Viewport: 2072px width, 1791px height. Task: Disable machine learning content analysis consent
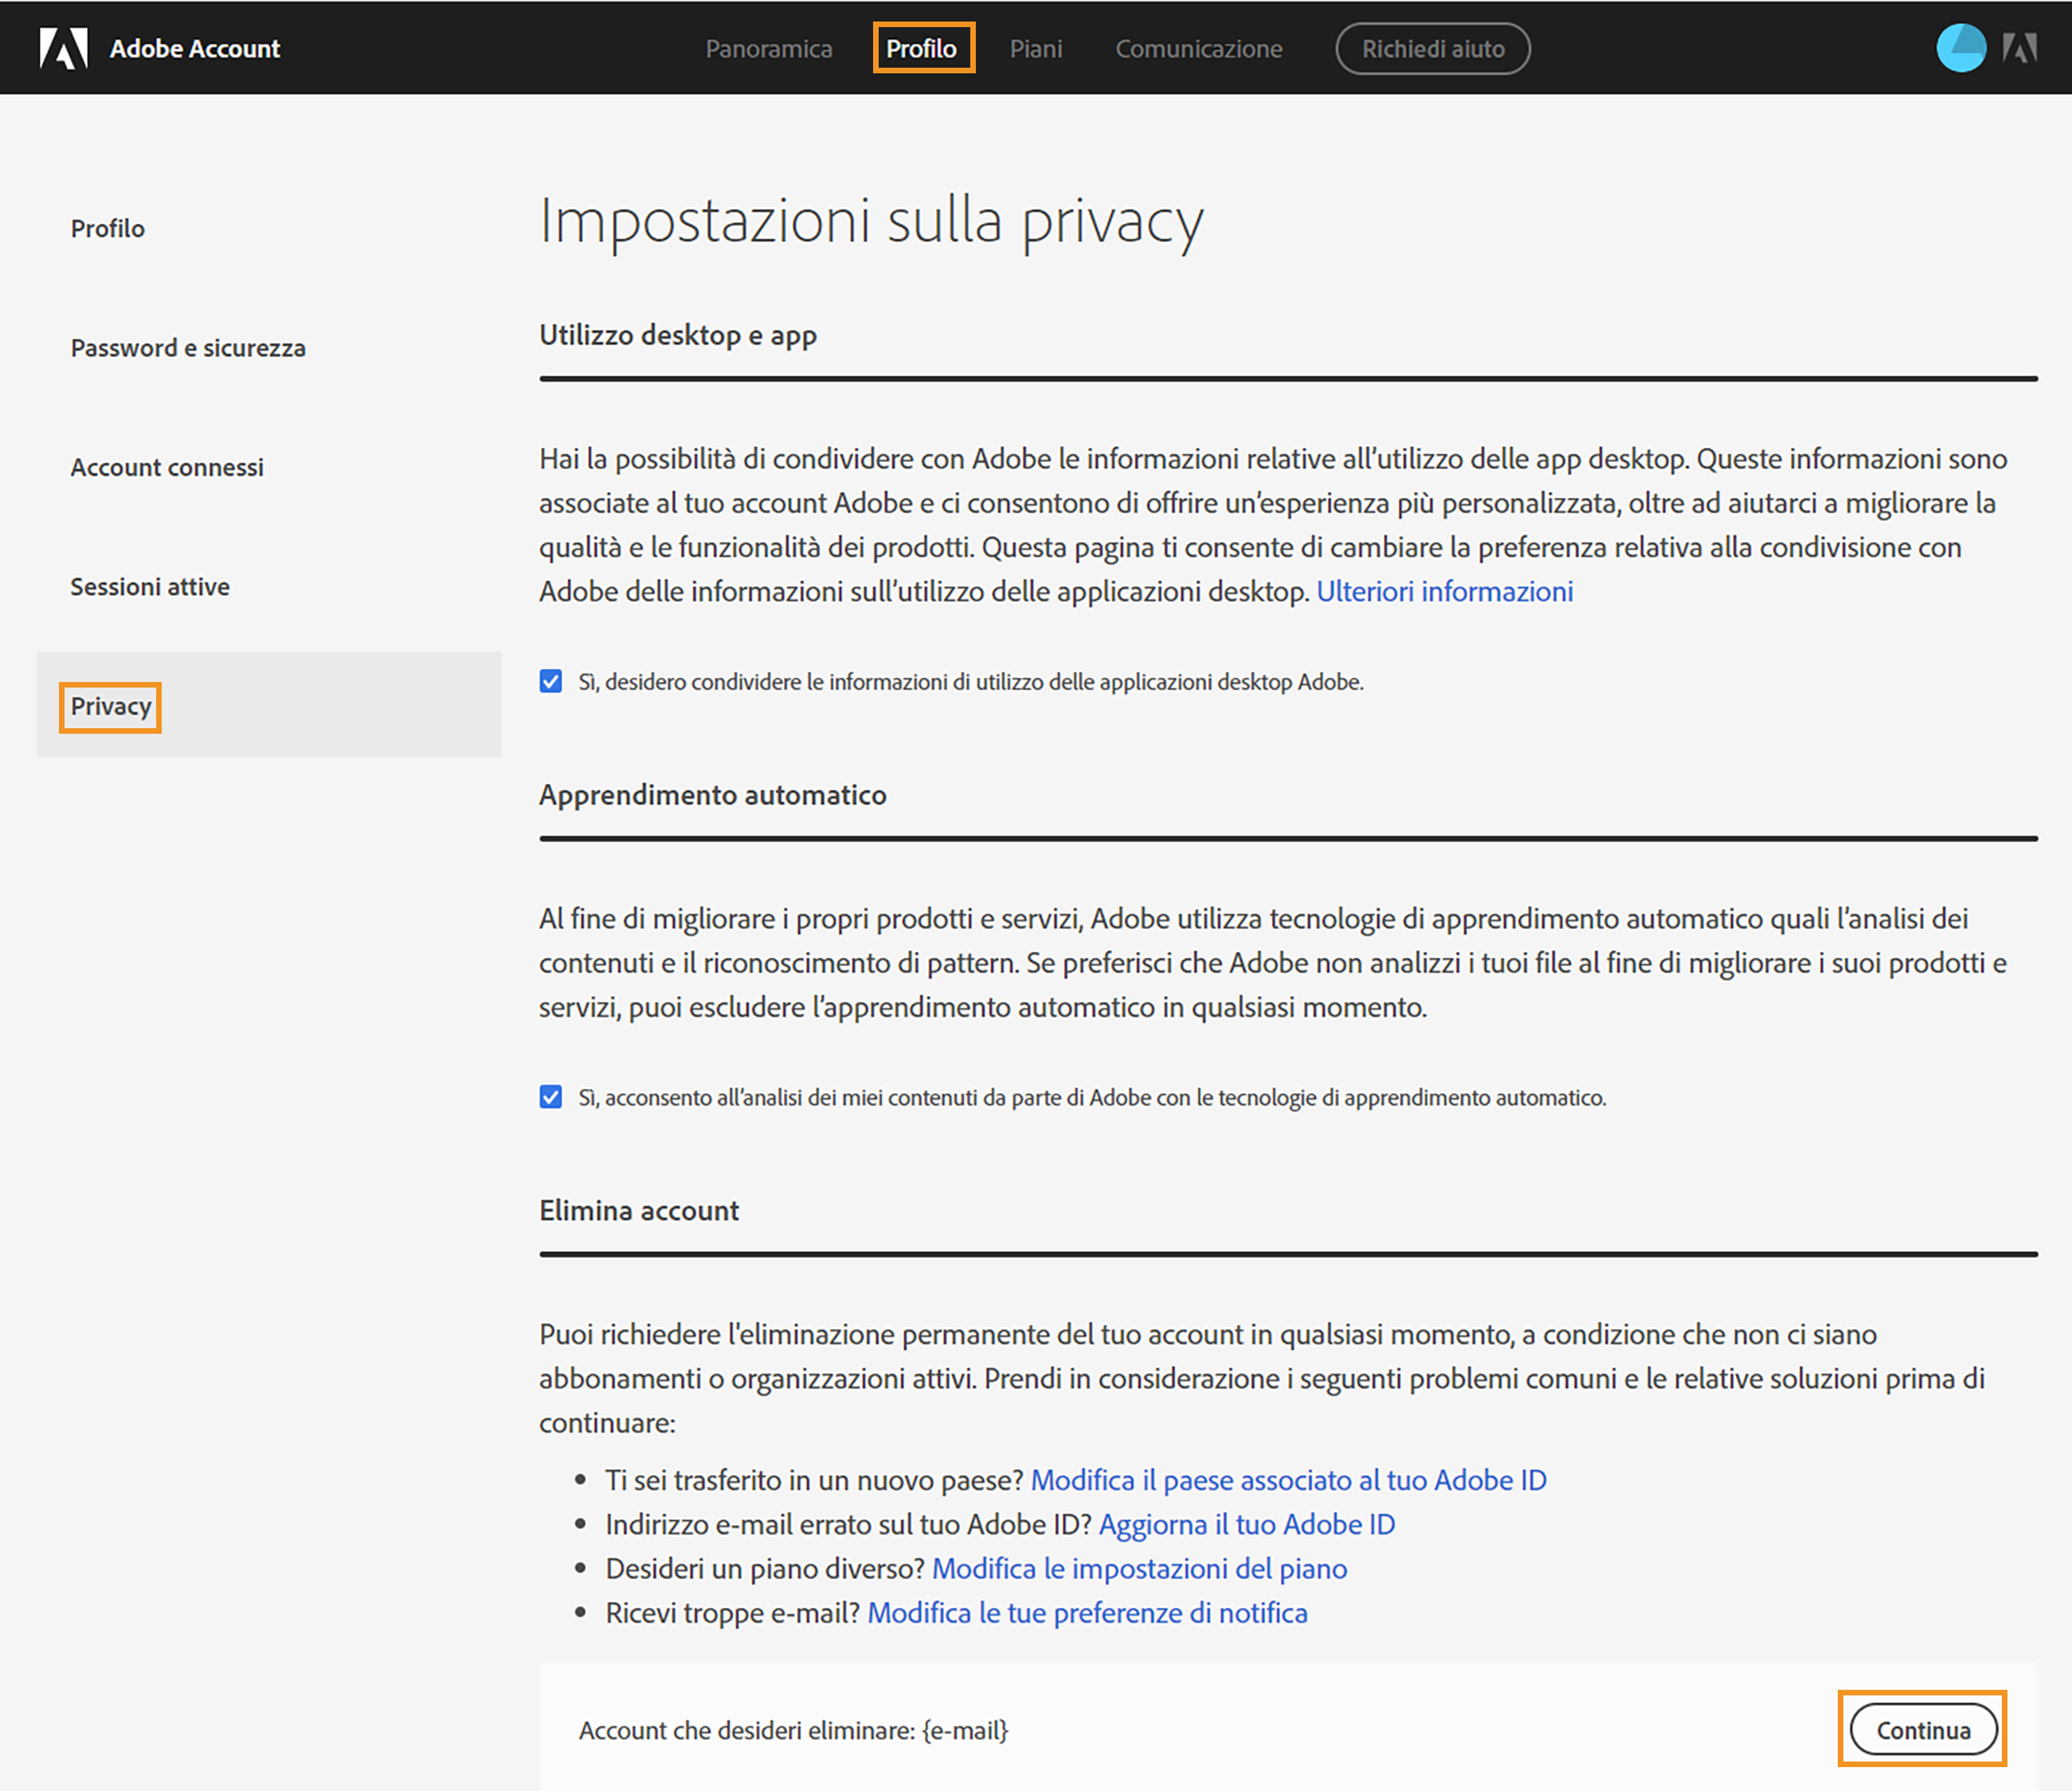551,1097
